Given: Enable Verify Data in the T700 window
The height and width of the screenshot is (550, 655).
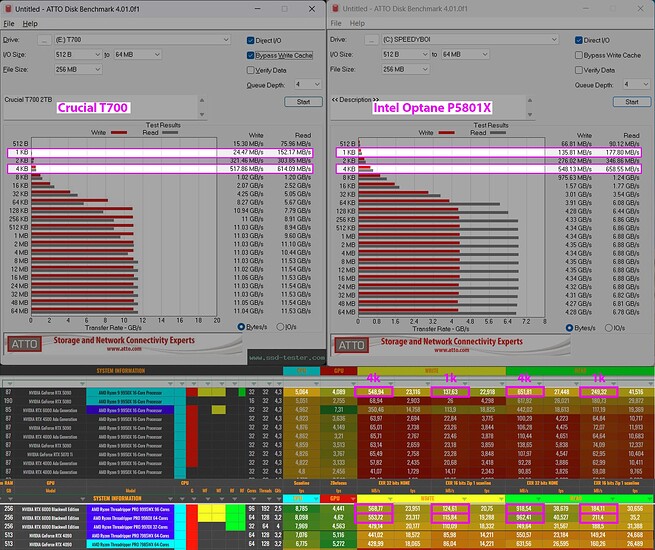Looking at the screenshot, I should pos(251,70).
